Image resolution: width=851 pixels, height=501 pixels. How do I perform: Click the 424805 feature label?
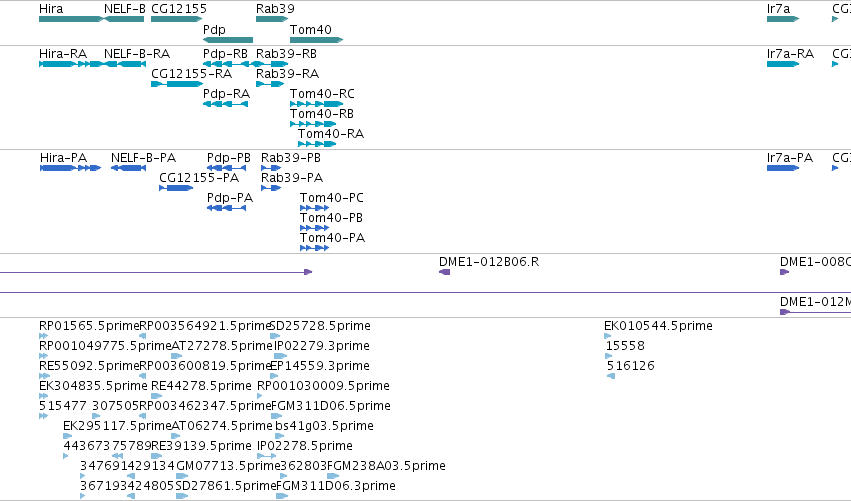pyautogui.click(x=152, y=487)
